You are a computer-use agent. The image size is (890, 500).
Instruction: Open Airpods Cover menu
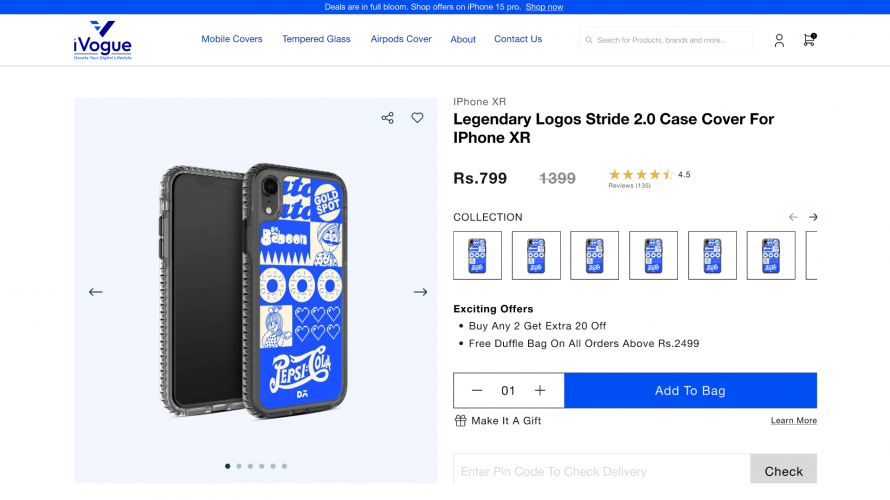(401, 39)
